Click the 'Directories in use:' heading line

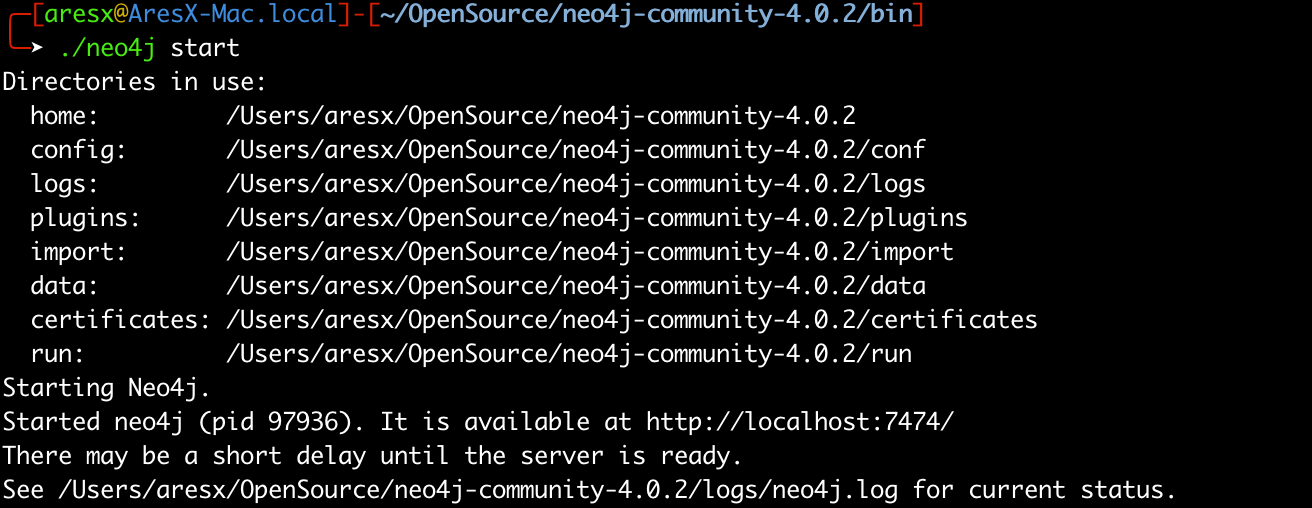(135, 82)
